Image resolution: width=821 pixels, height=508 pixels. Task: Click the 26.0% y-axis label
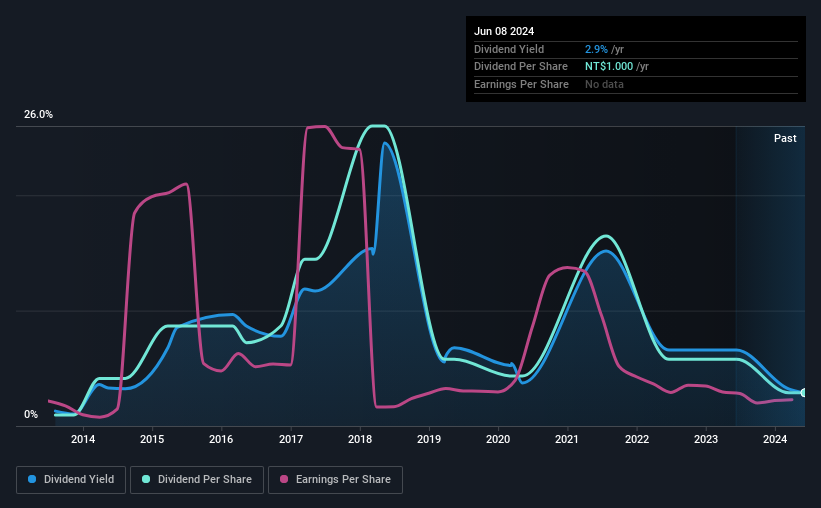pyautogui.click(x=38, y=115)
